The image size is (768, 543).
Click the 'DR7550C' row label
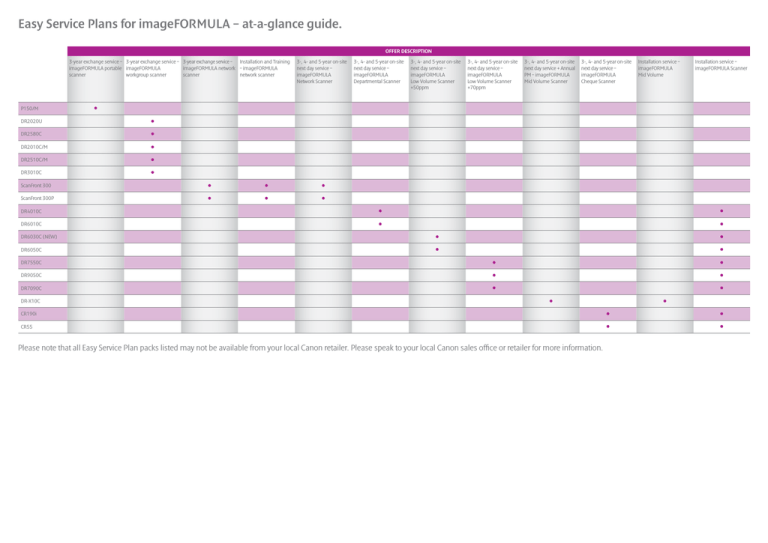(31, 262)
